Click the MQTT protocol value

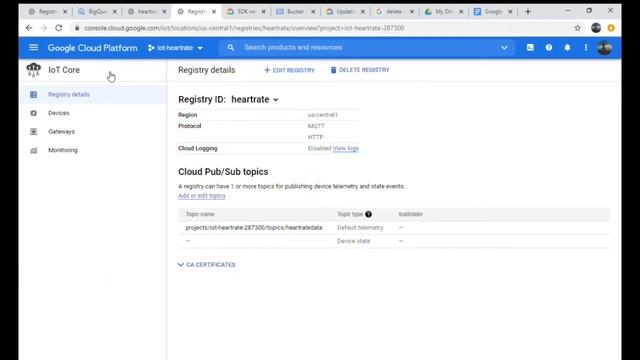click(x=316, y=126)
